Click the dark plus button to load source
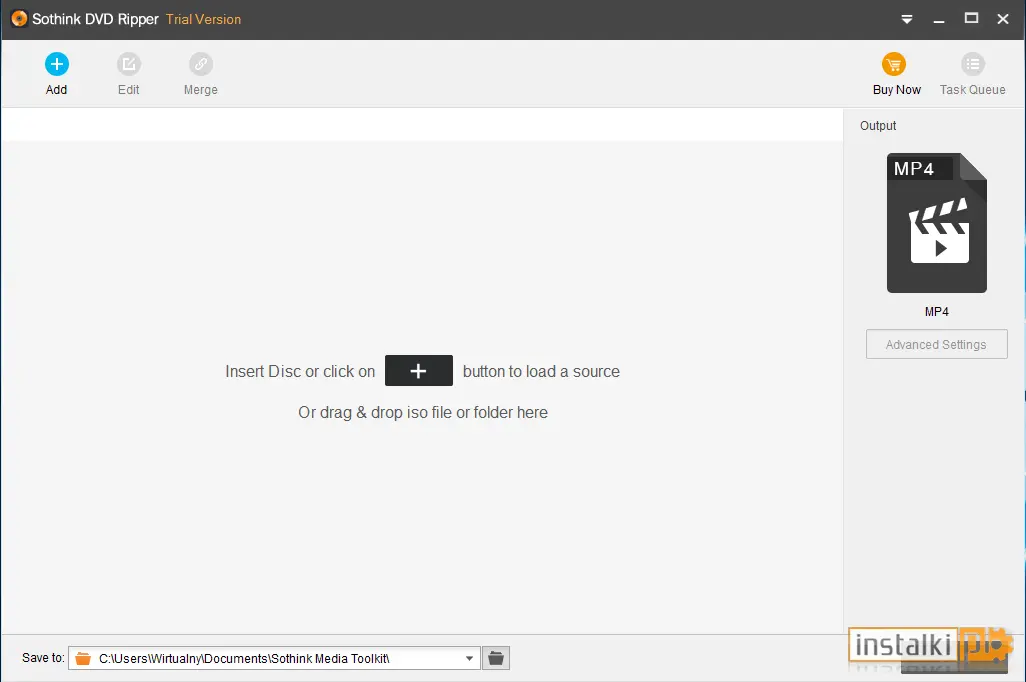This screenshot has height=682, width=1026. tap(419, 370)
